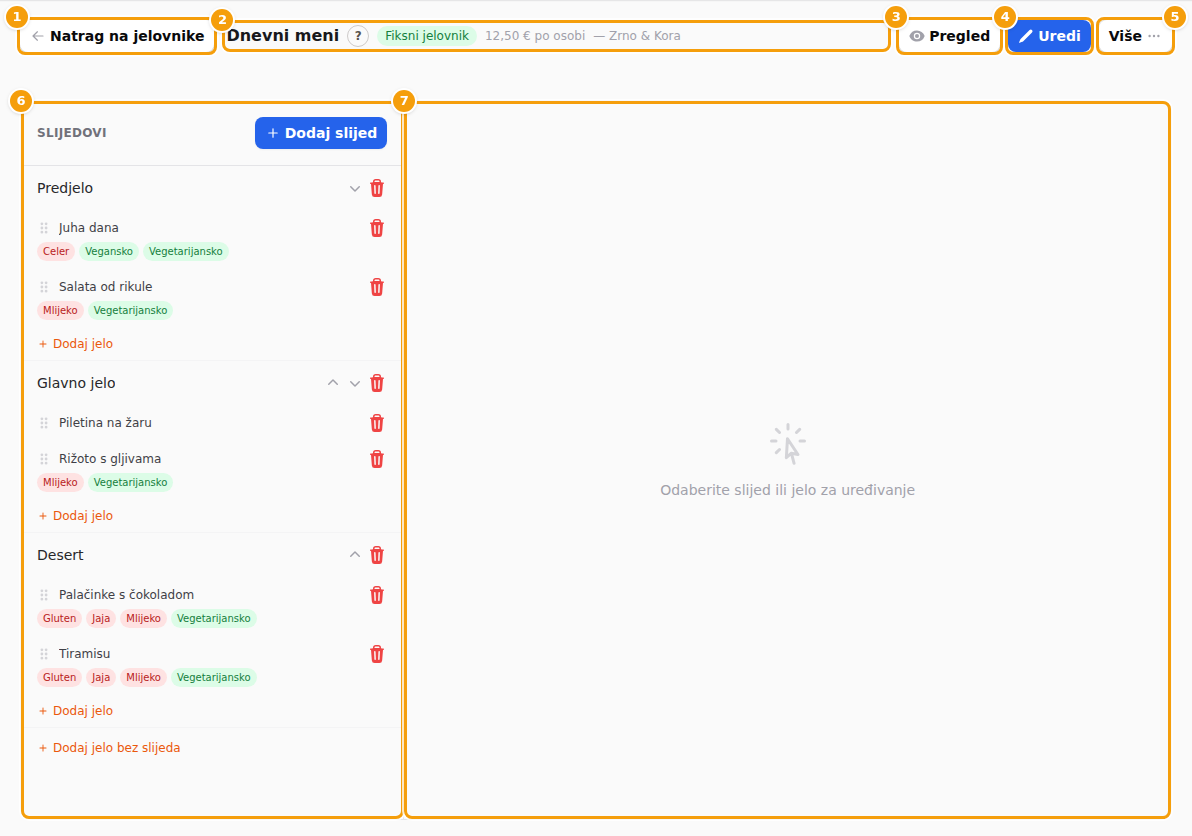This screenshot has height=836, width=1192.
Task: Click Dodaj jelo bez slijeda link
Action: [109, 748]
